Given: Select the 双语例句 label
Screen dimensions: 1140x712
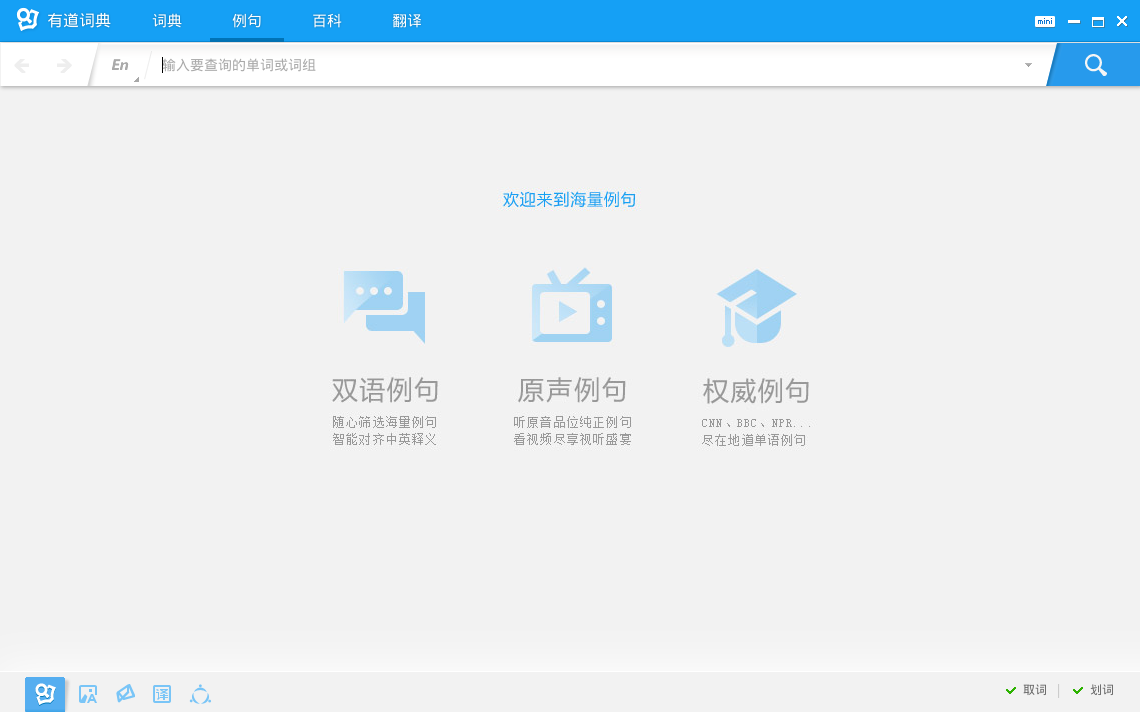Looking at the screenshot, I should (x=385, y=390).
